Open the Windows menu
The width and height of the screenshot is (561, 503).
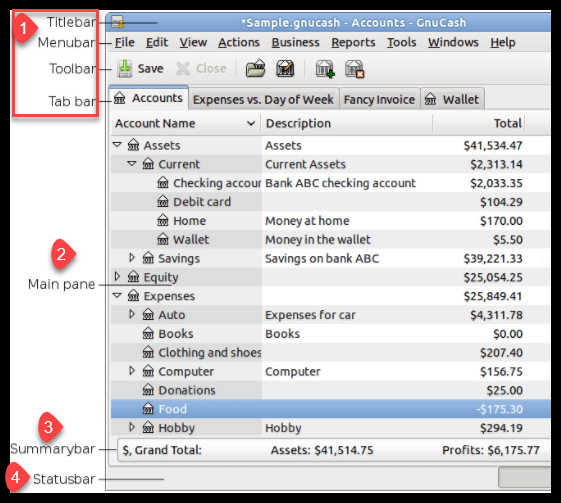tap(453, 42)
